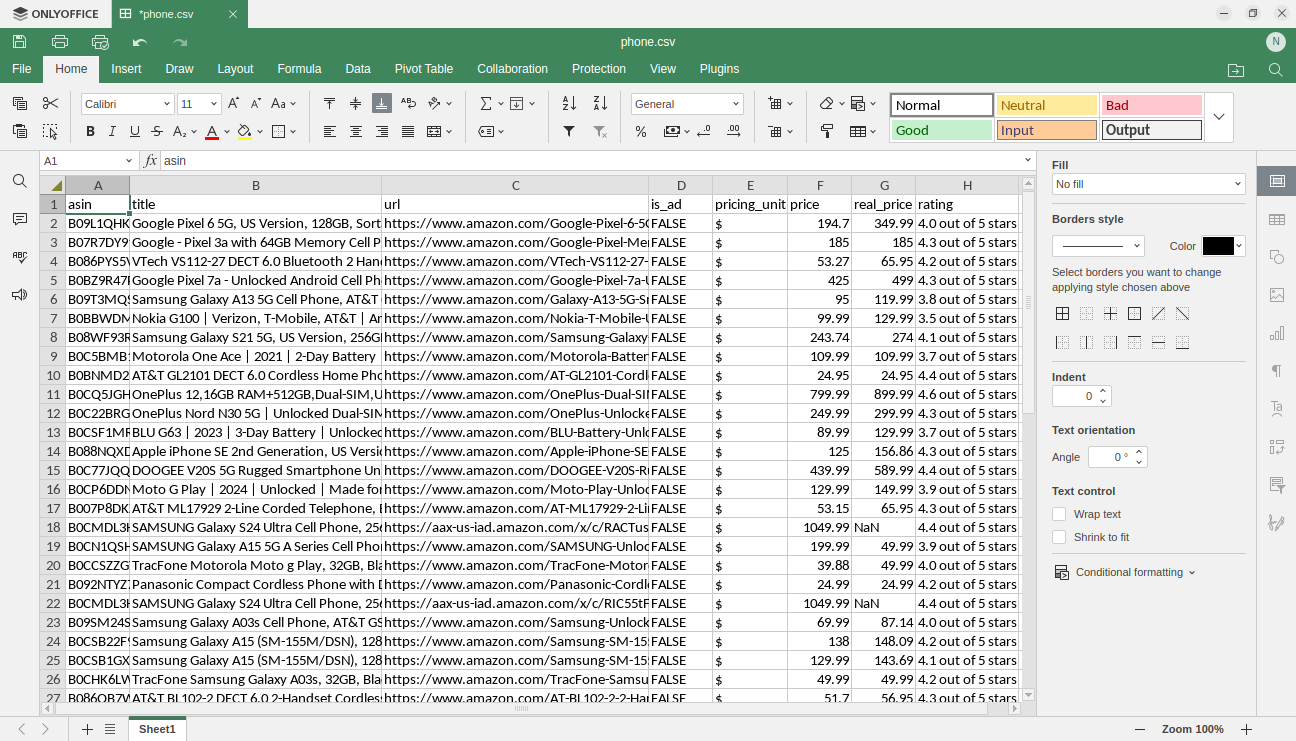Open the border Color black swatch
Image resolution: width=1296 pixels, height=741 pixels.
1217,246
